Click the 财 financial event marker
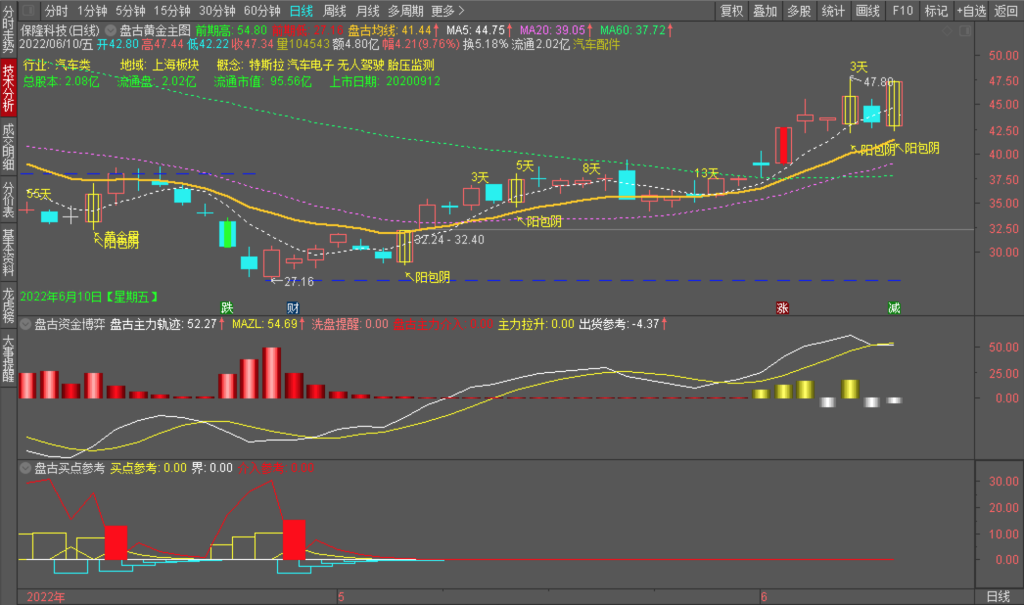The image size is (1024, 605). pos(292,307)
